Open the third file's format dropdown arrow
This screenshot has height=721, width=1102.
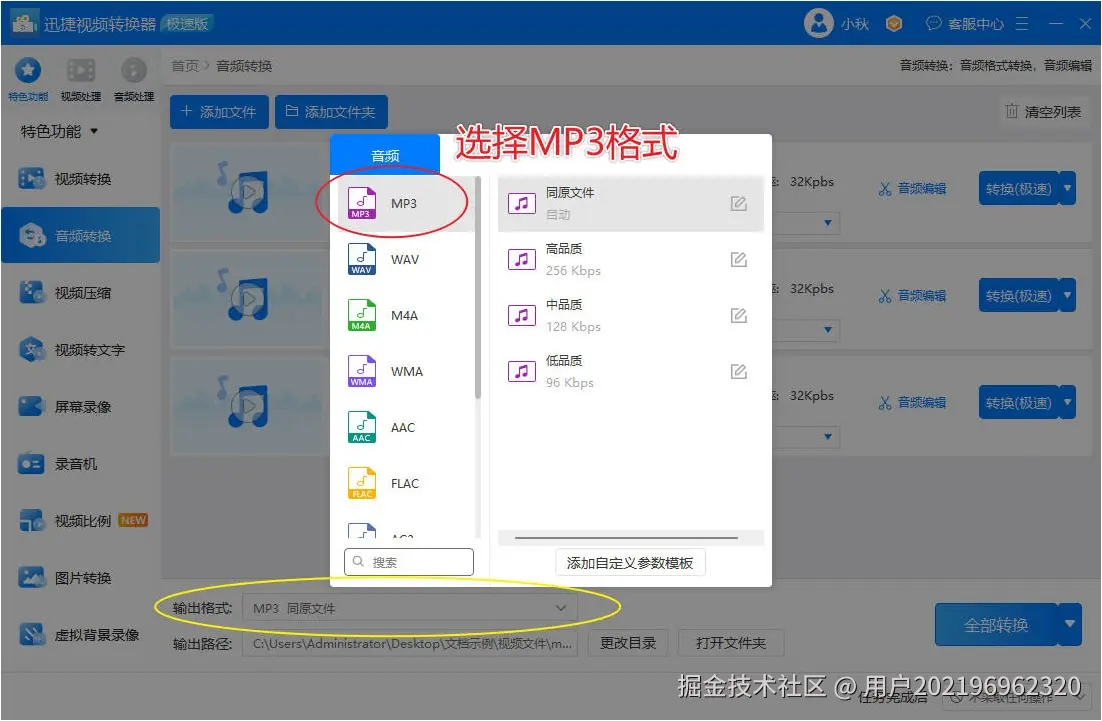coord(827,436)
